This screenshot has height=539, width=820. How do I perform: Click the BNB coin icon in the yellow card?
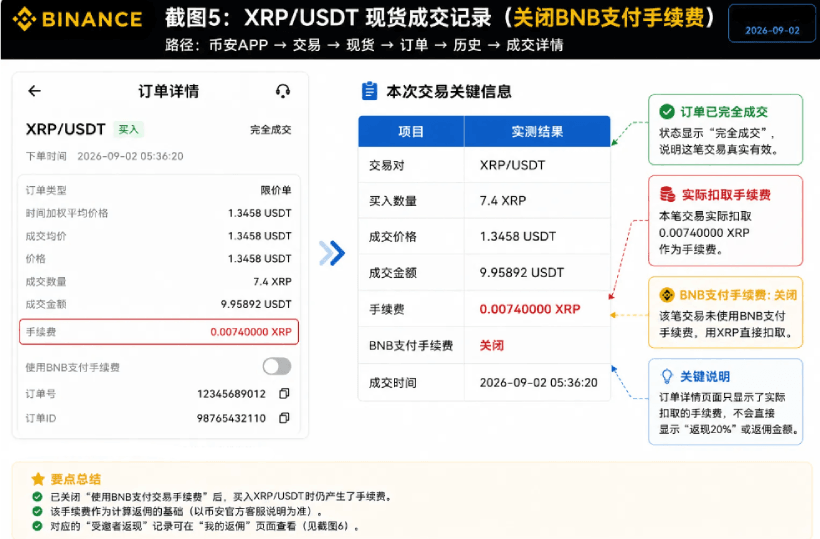[x=667, y=295]
